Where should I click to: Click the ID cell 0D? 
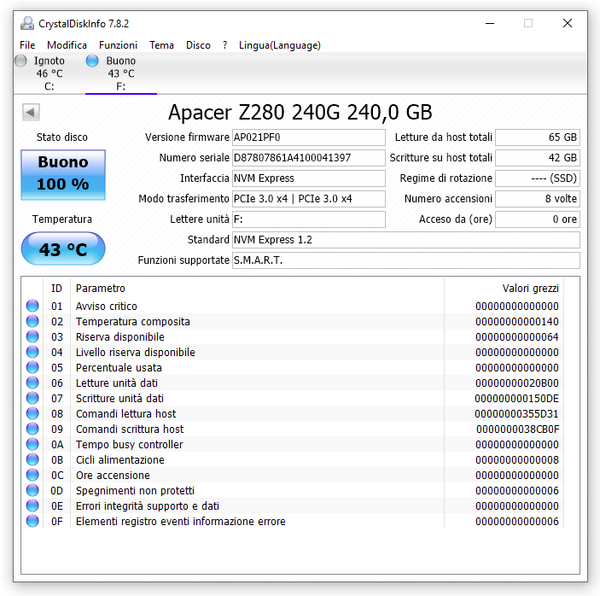click(57, 490)
